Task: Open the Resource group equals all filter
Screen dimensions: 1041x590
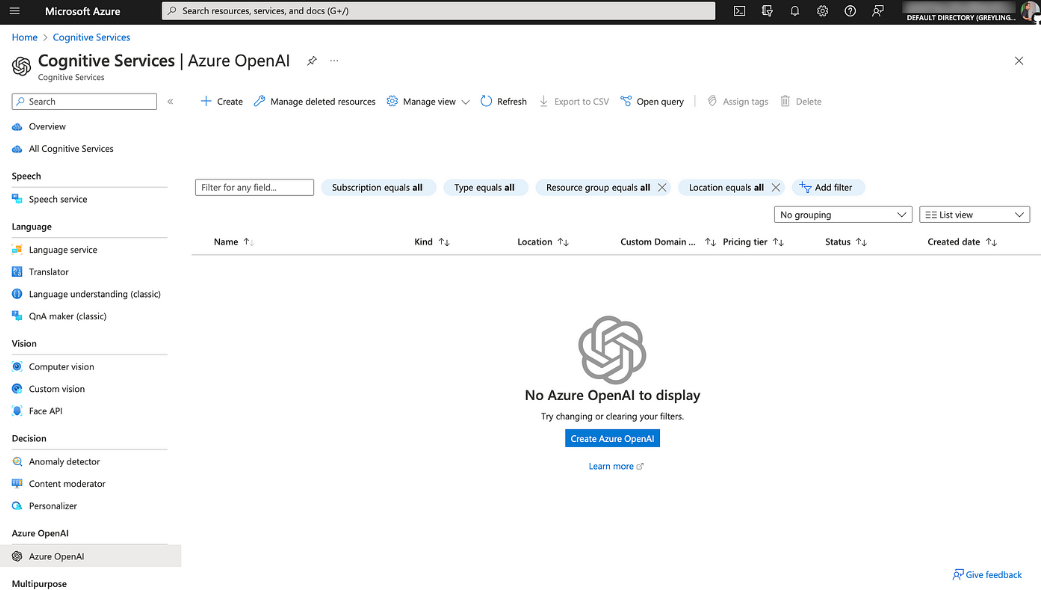Action: (598, 188)
